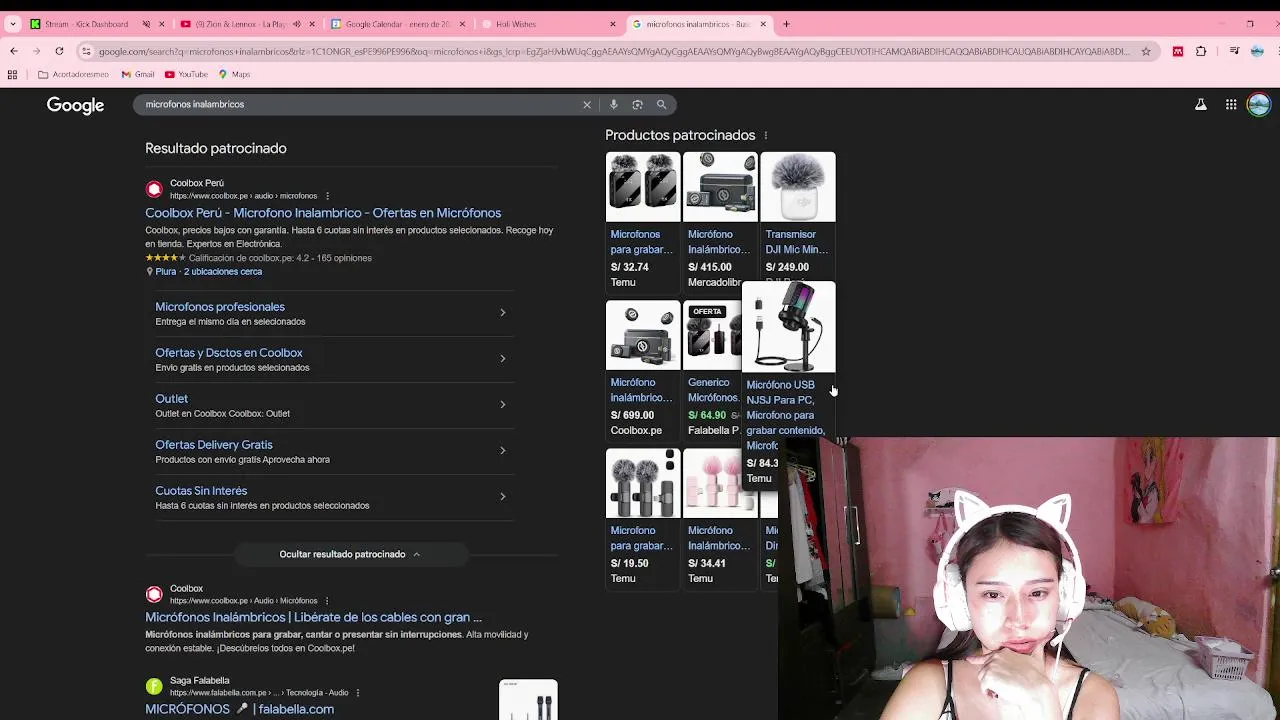Open Micrófonos Inalámbricos Libérate de los cables result

point(313,618)
